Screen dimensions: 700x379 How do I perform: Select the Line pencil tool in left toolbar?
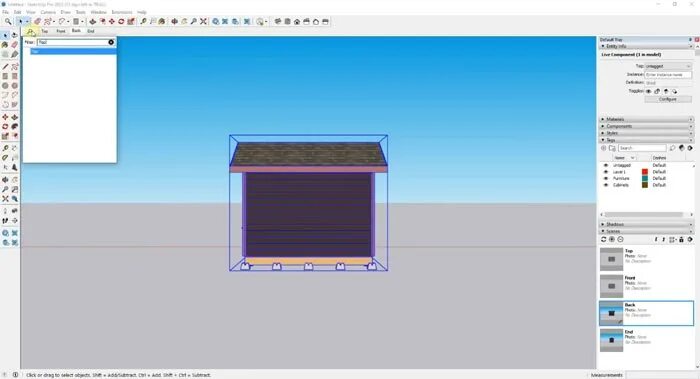(x=5, y=67)
